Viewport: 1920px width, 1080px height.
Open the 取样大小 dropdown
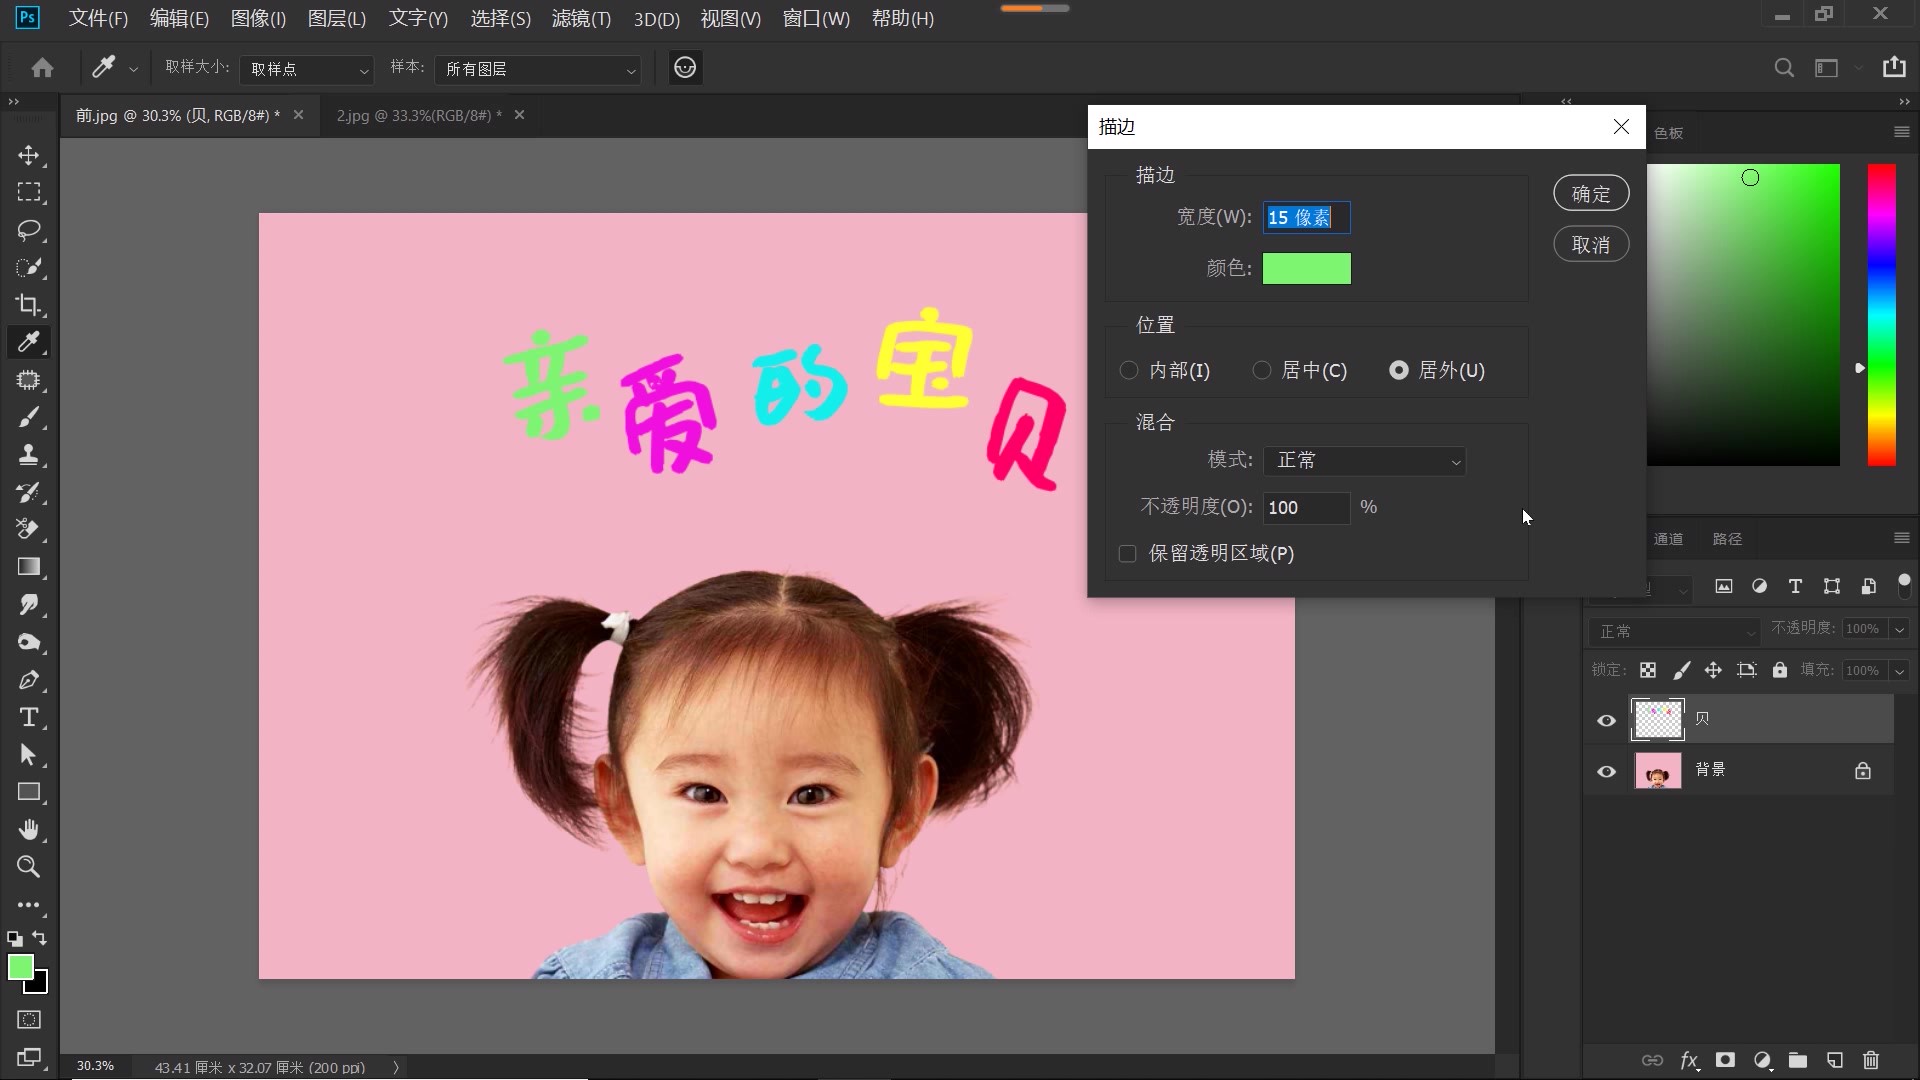tap(305, 68)
